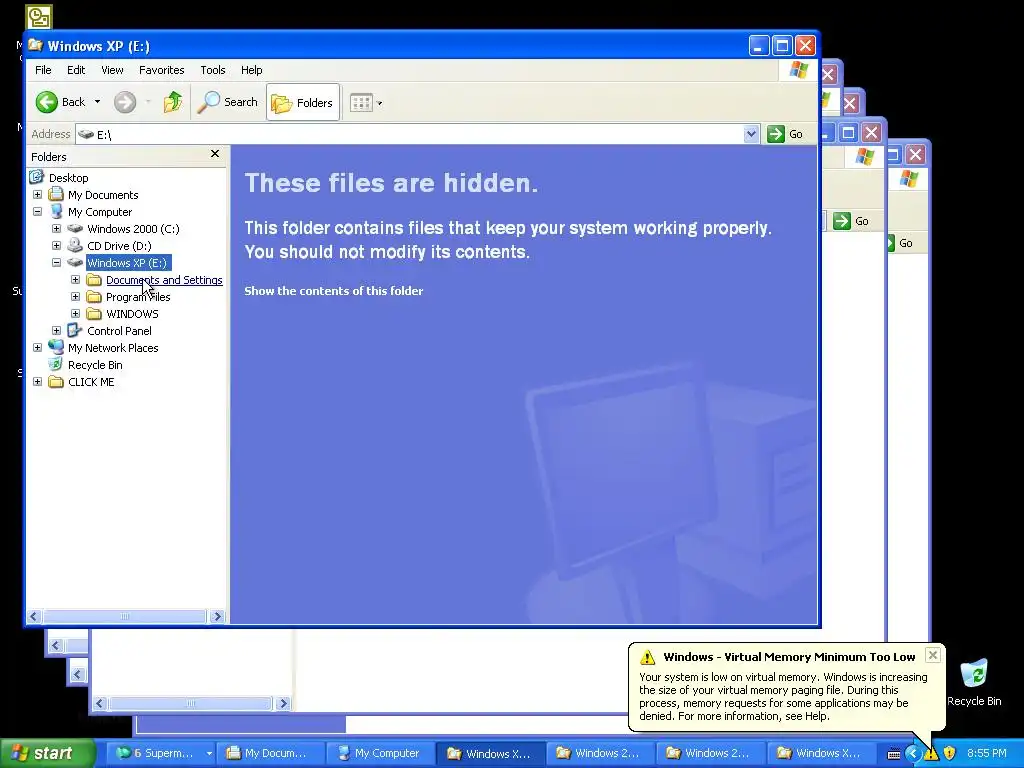This screenshot has width=1024, height=768.
Task: Click the Folders pane horizontal scrollbar thumb
Action: [x=125, y=616]
